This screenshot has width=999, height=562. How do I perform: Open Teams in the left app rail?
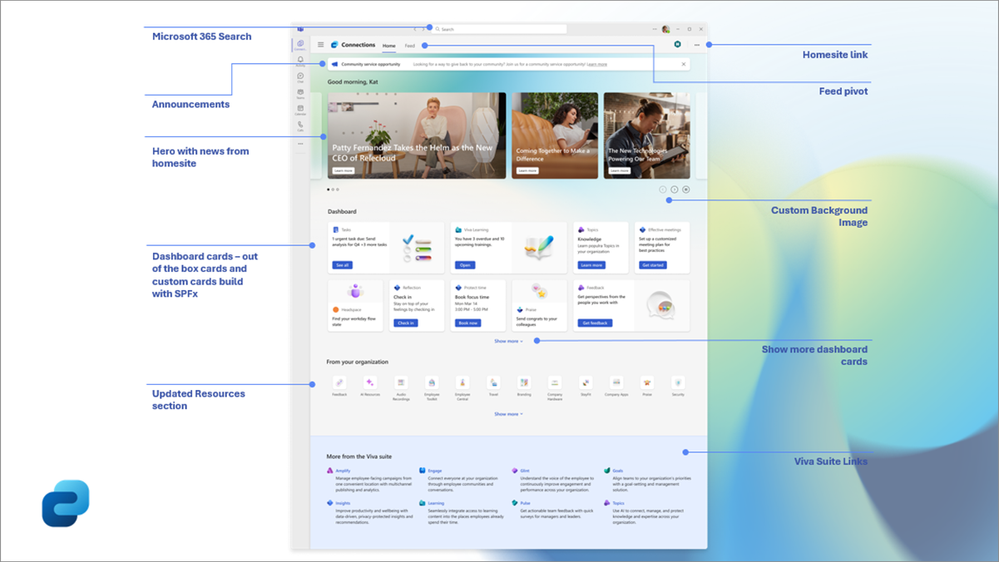pyautogui.click(x=300, y=93)
